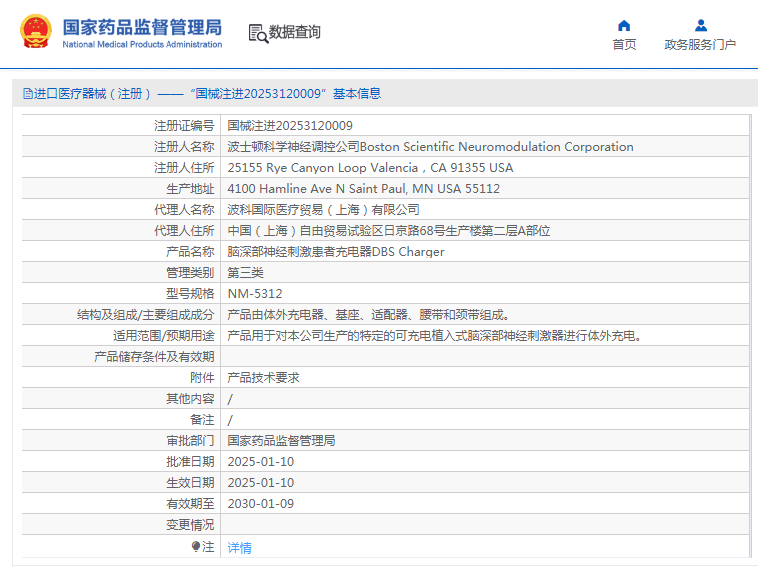Click the 结构及组成/主要组成成分 label
The width and height of the screenshot is (758, 567).
(x=146, y=315)
